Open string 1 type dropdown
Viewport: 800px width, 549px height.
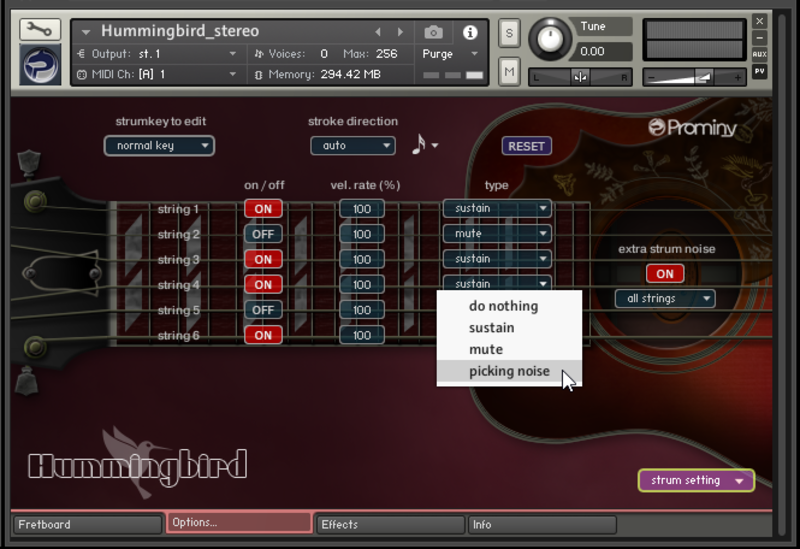[x=497, y=208]
